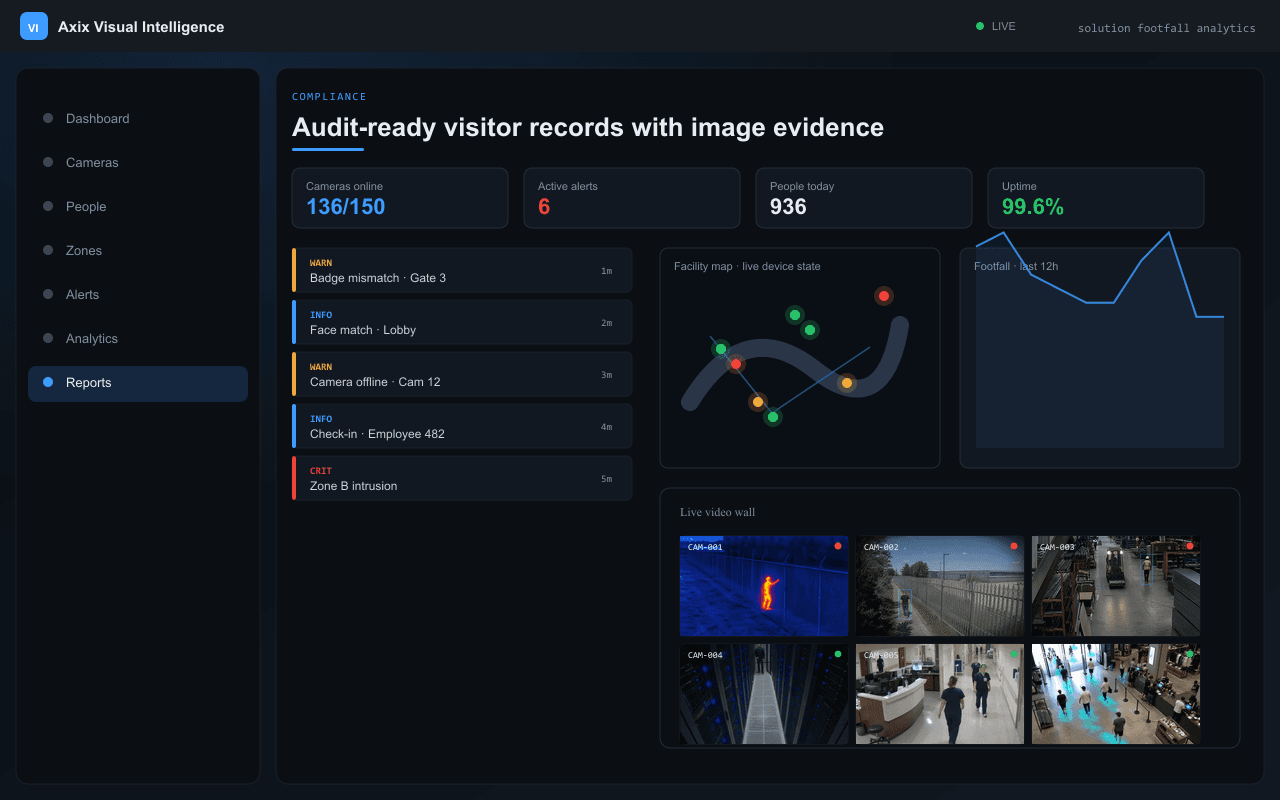Open the Zone B intrusion critical alert
Viewport: 1280px width, 800px height.
pyautogui.click(x=462, y=478)
